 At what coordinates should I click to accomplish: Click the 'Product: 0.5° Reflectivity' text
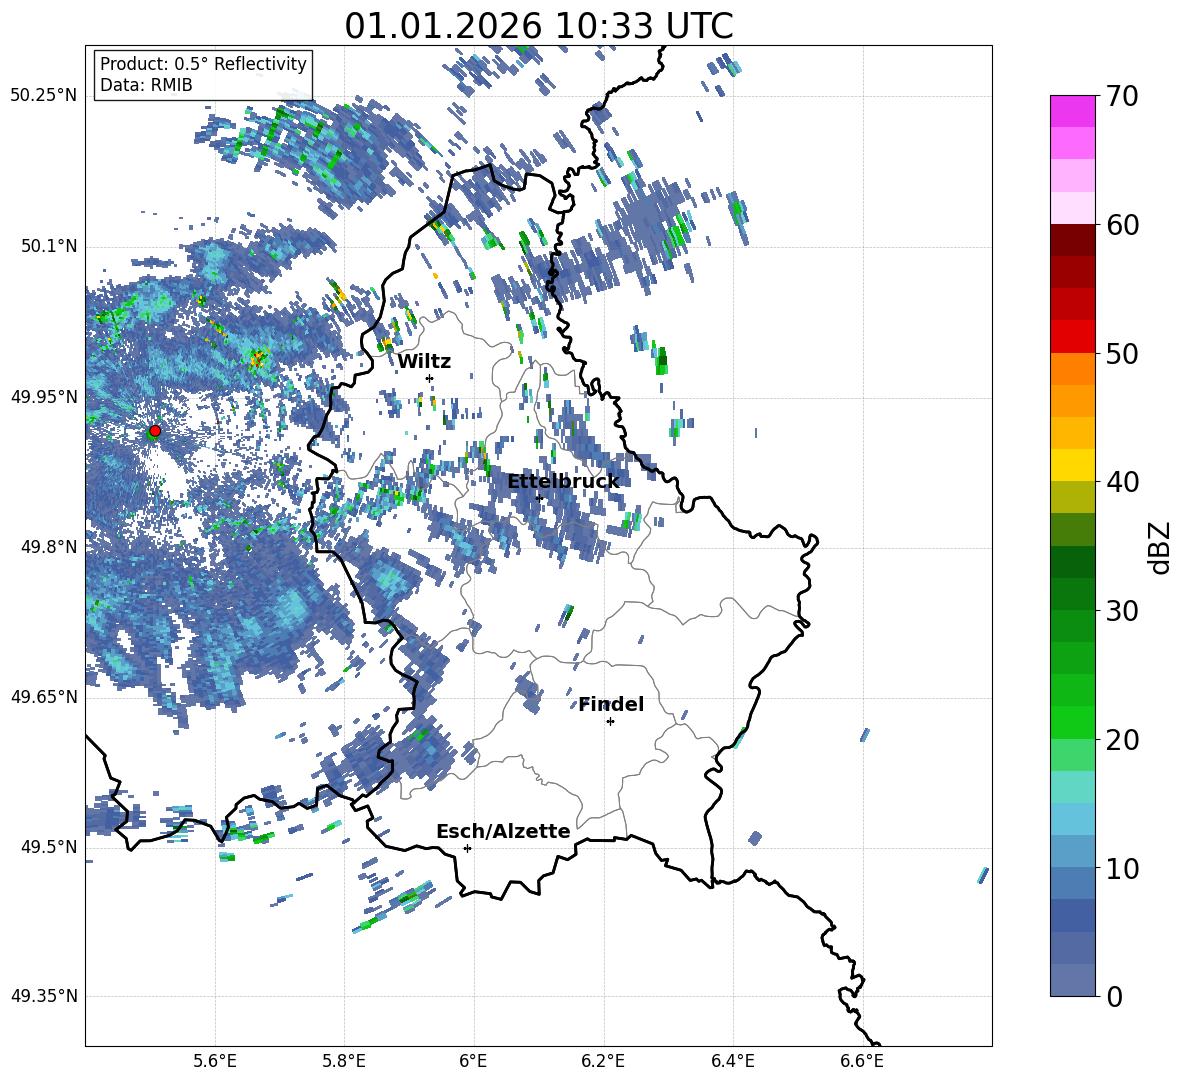tap(203, 64)
